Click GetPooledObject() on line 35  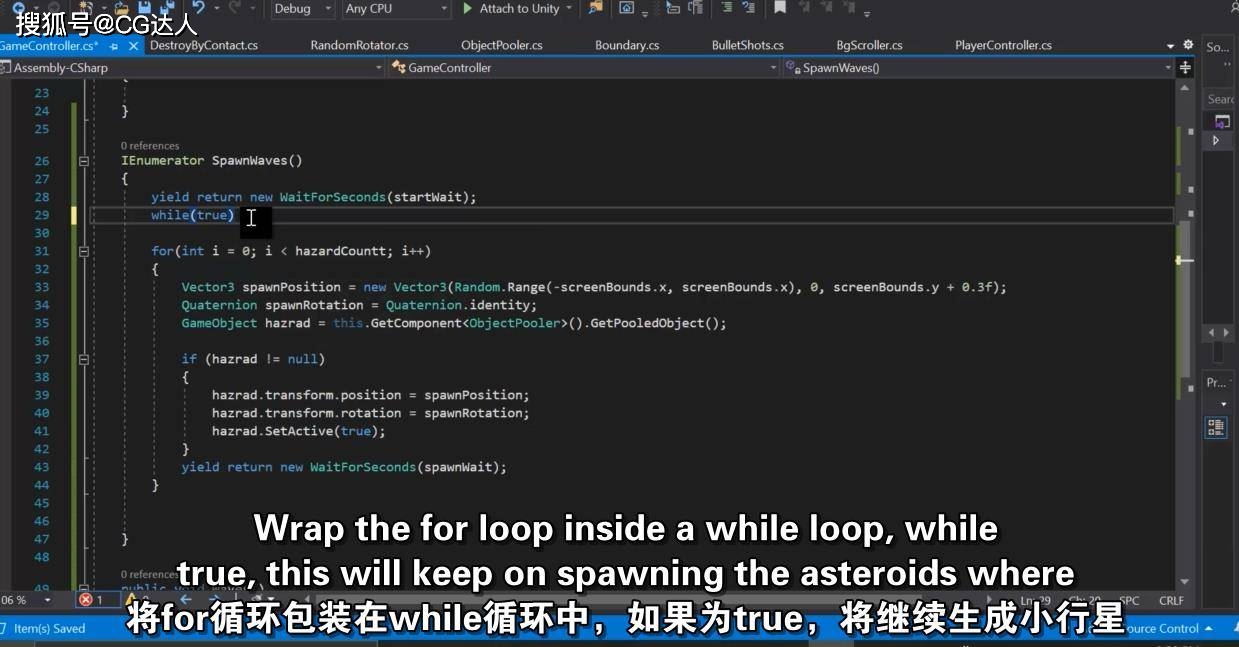[x=656, y=323]
